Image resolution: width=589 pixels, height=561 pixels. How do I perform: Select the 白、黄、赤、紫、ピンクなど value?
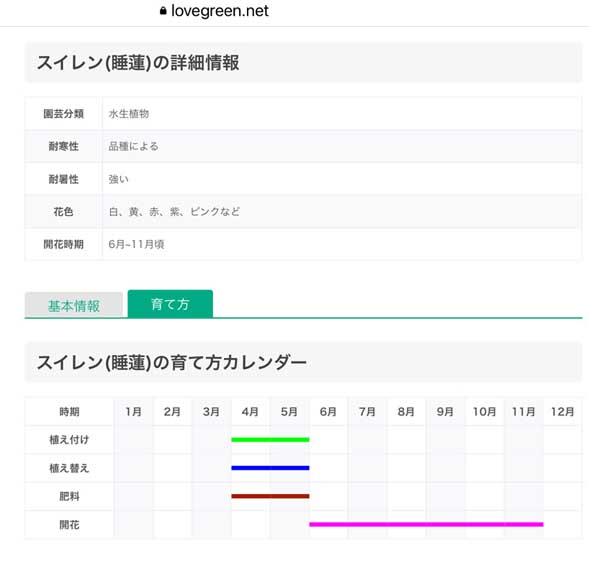click(174, 212)
